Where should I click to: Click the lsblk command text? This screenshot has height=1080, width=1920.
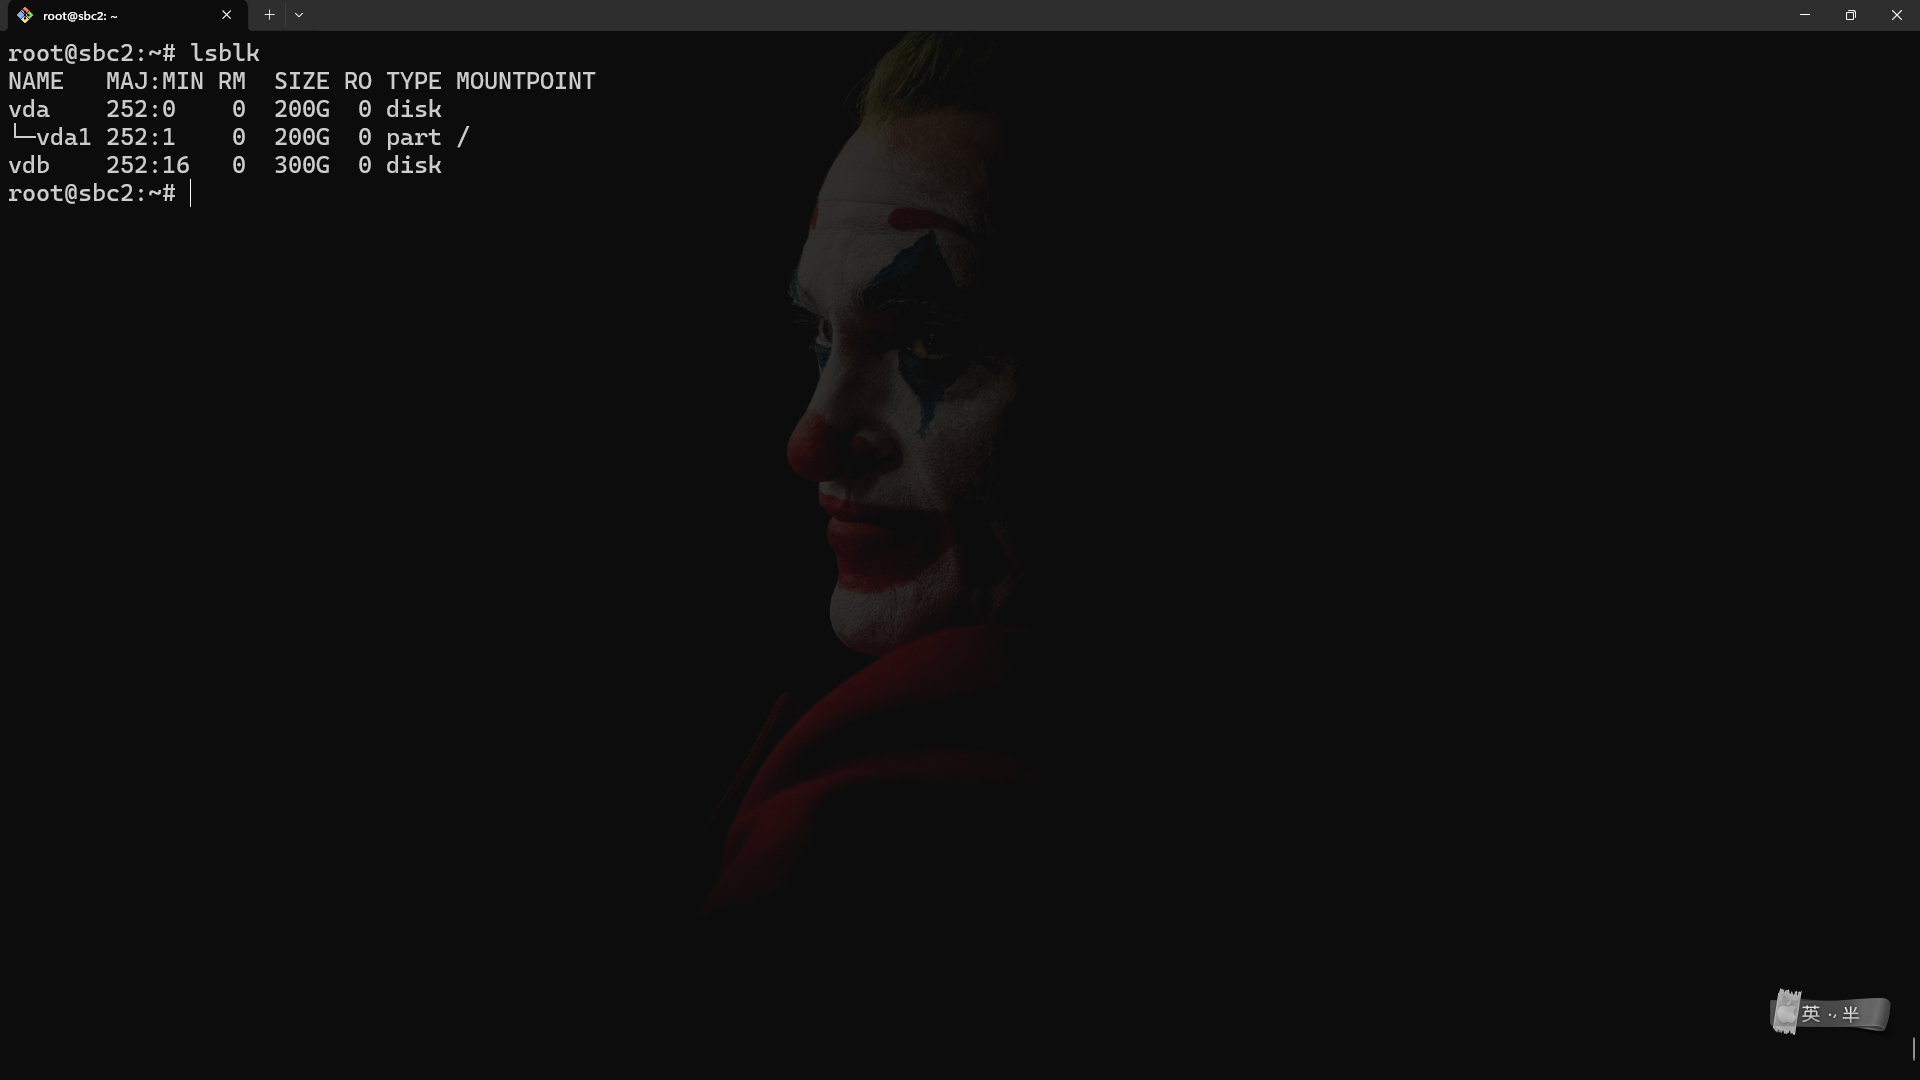tap(225, 53)
